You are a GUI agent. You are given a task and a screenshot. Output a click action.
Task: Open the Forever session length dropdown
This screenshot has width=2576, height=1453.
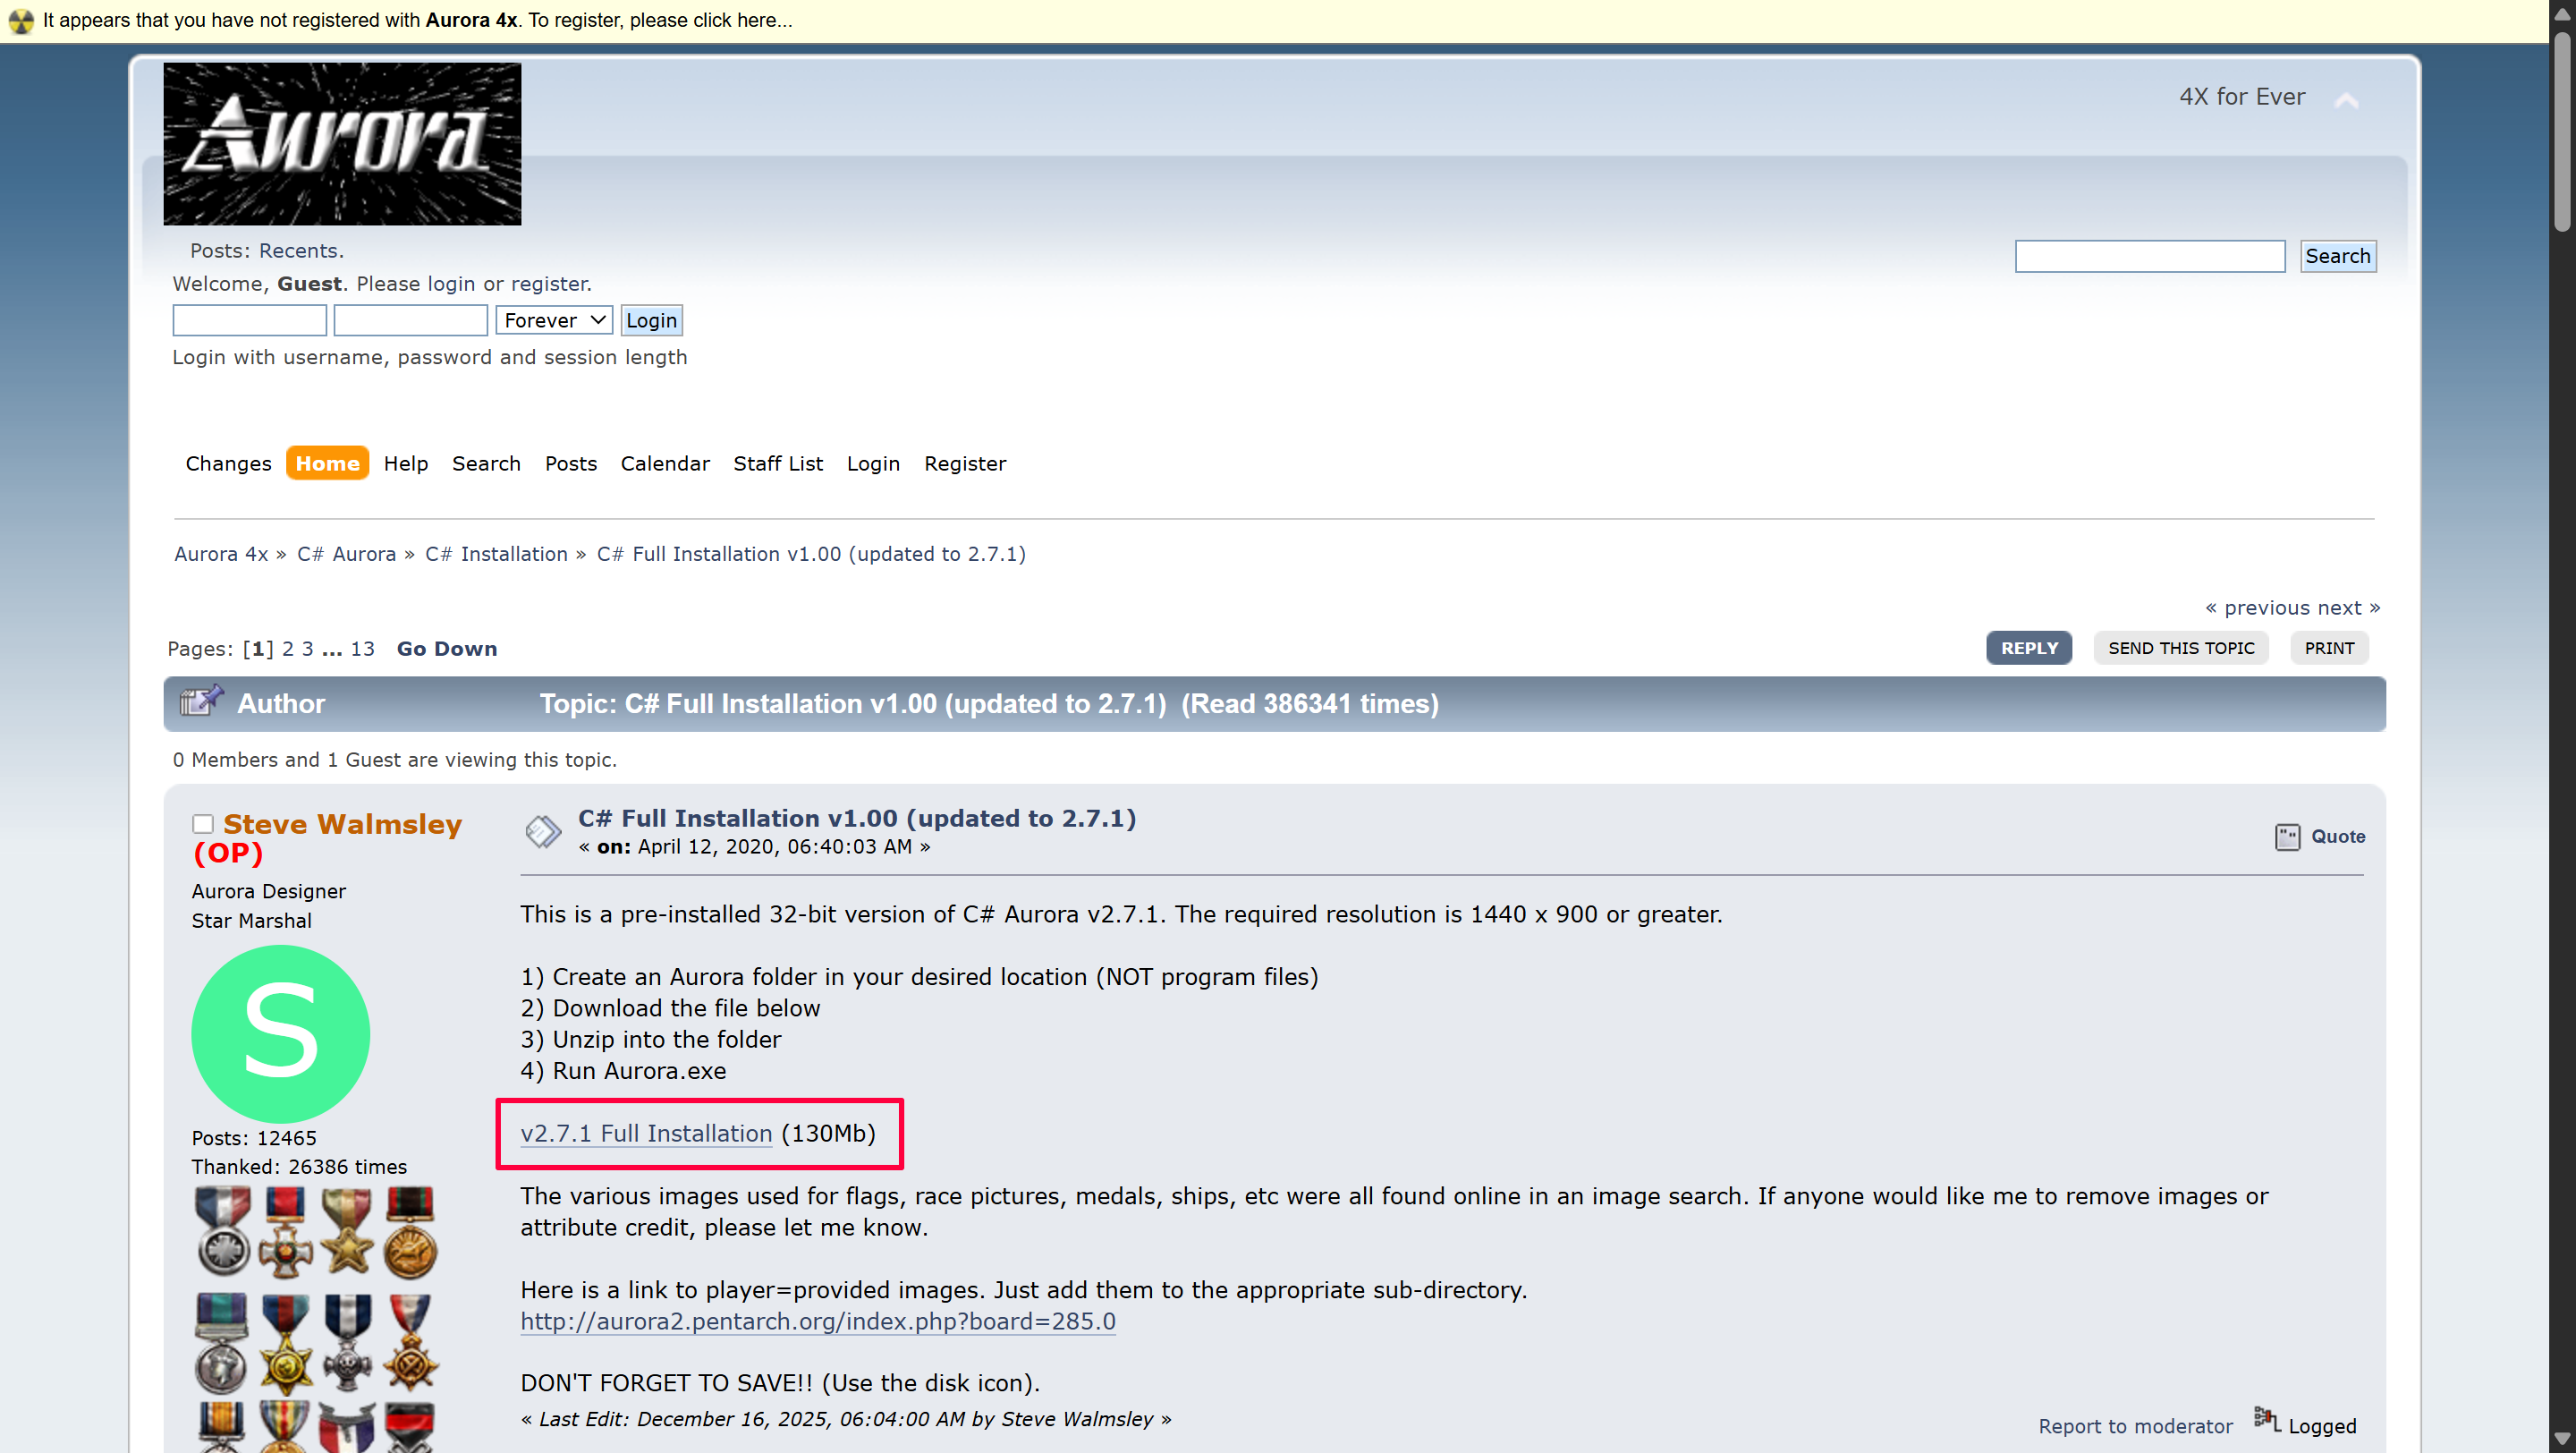[554, 320]
